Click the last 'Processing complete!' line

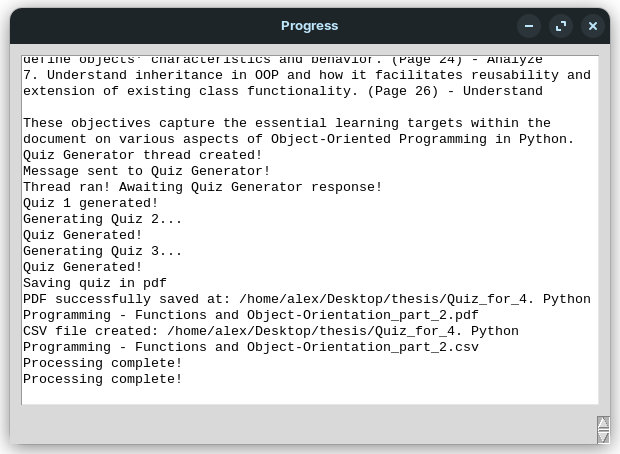[102, 379]
